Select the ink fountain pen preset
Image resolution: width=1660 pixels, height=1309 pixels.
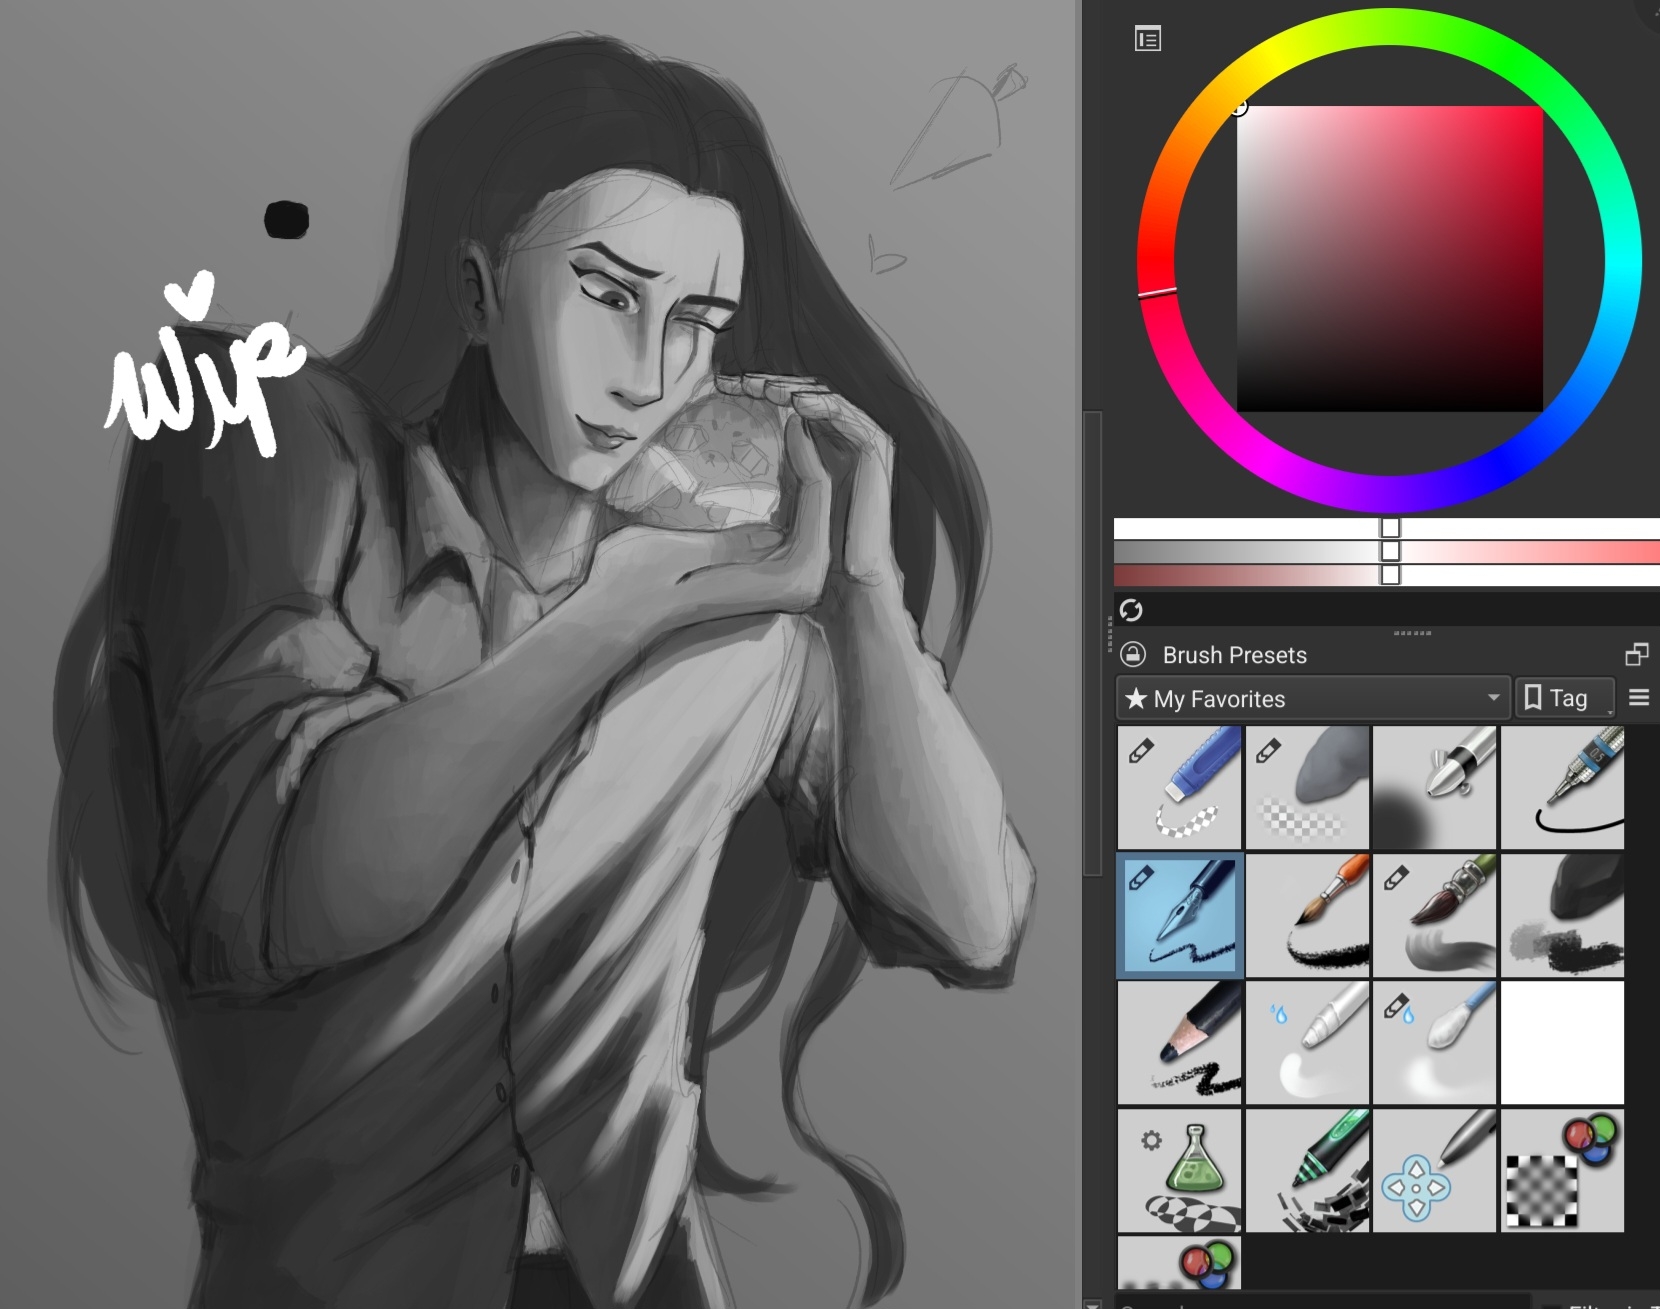(1180, 915)
